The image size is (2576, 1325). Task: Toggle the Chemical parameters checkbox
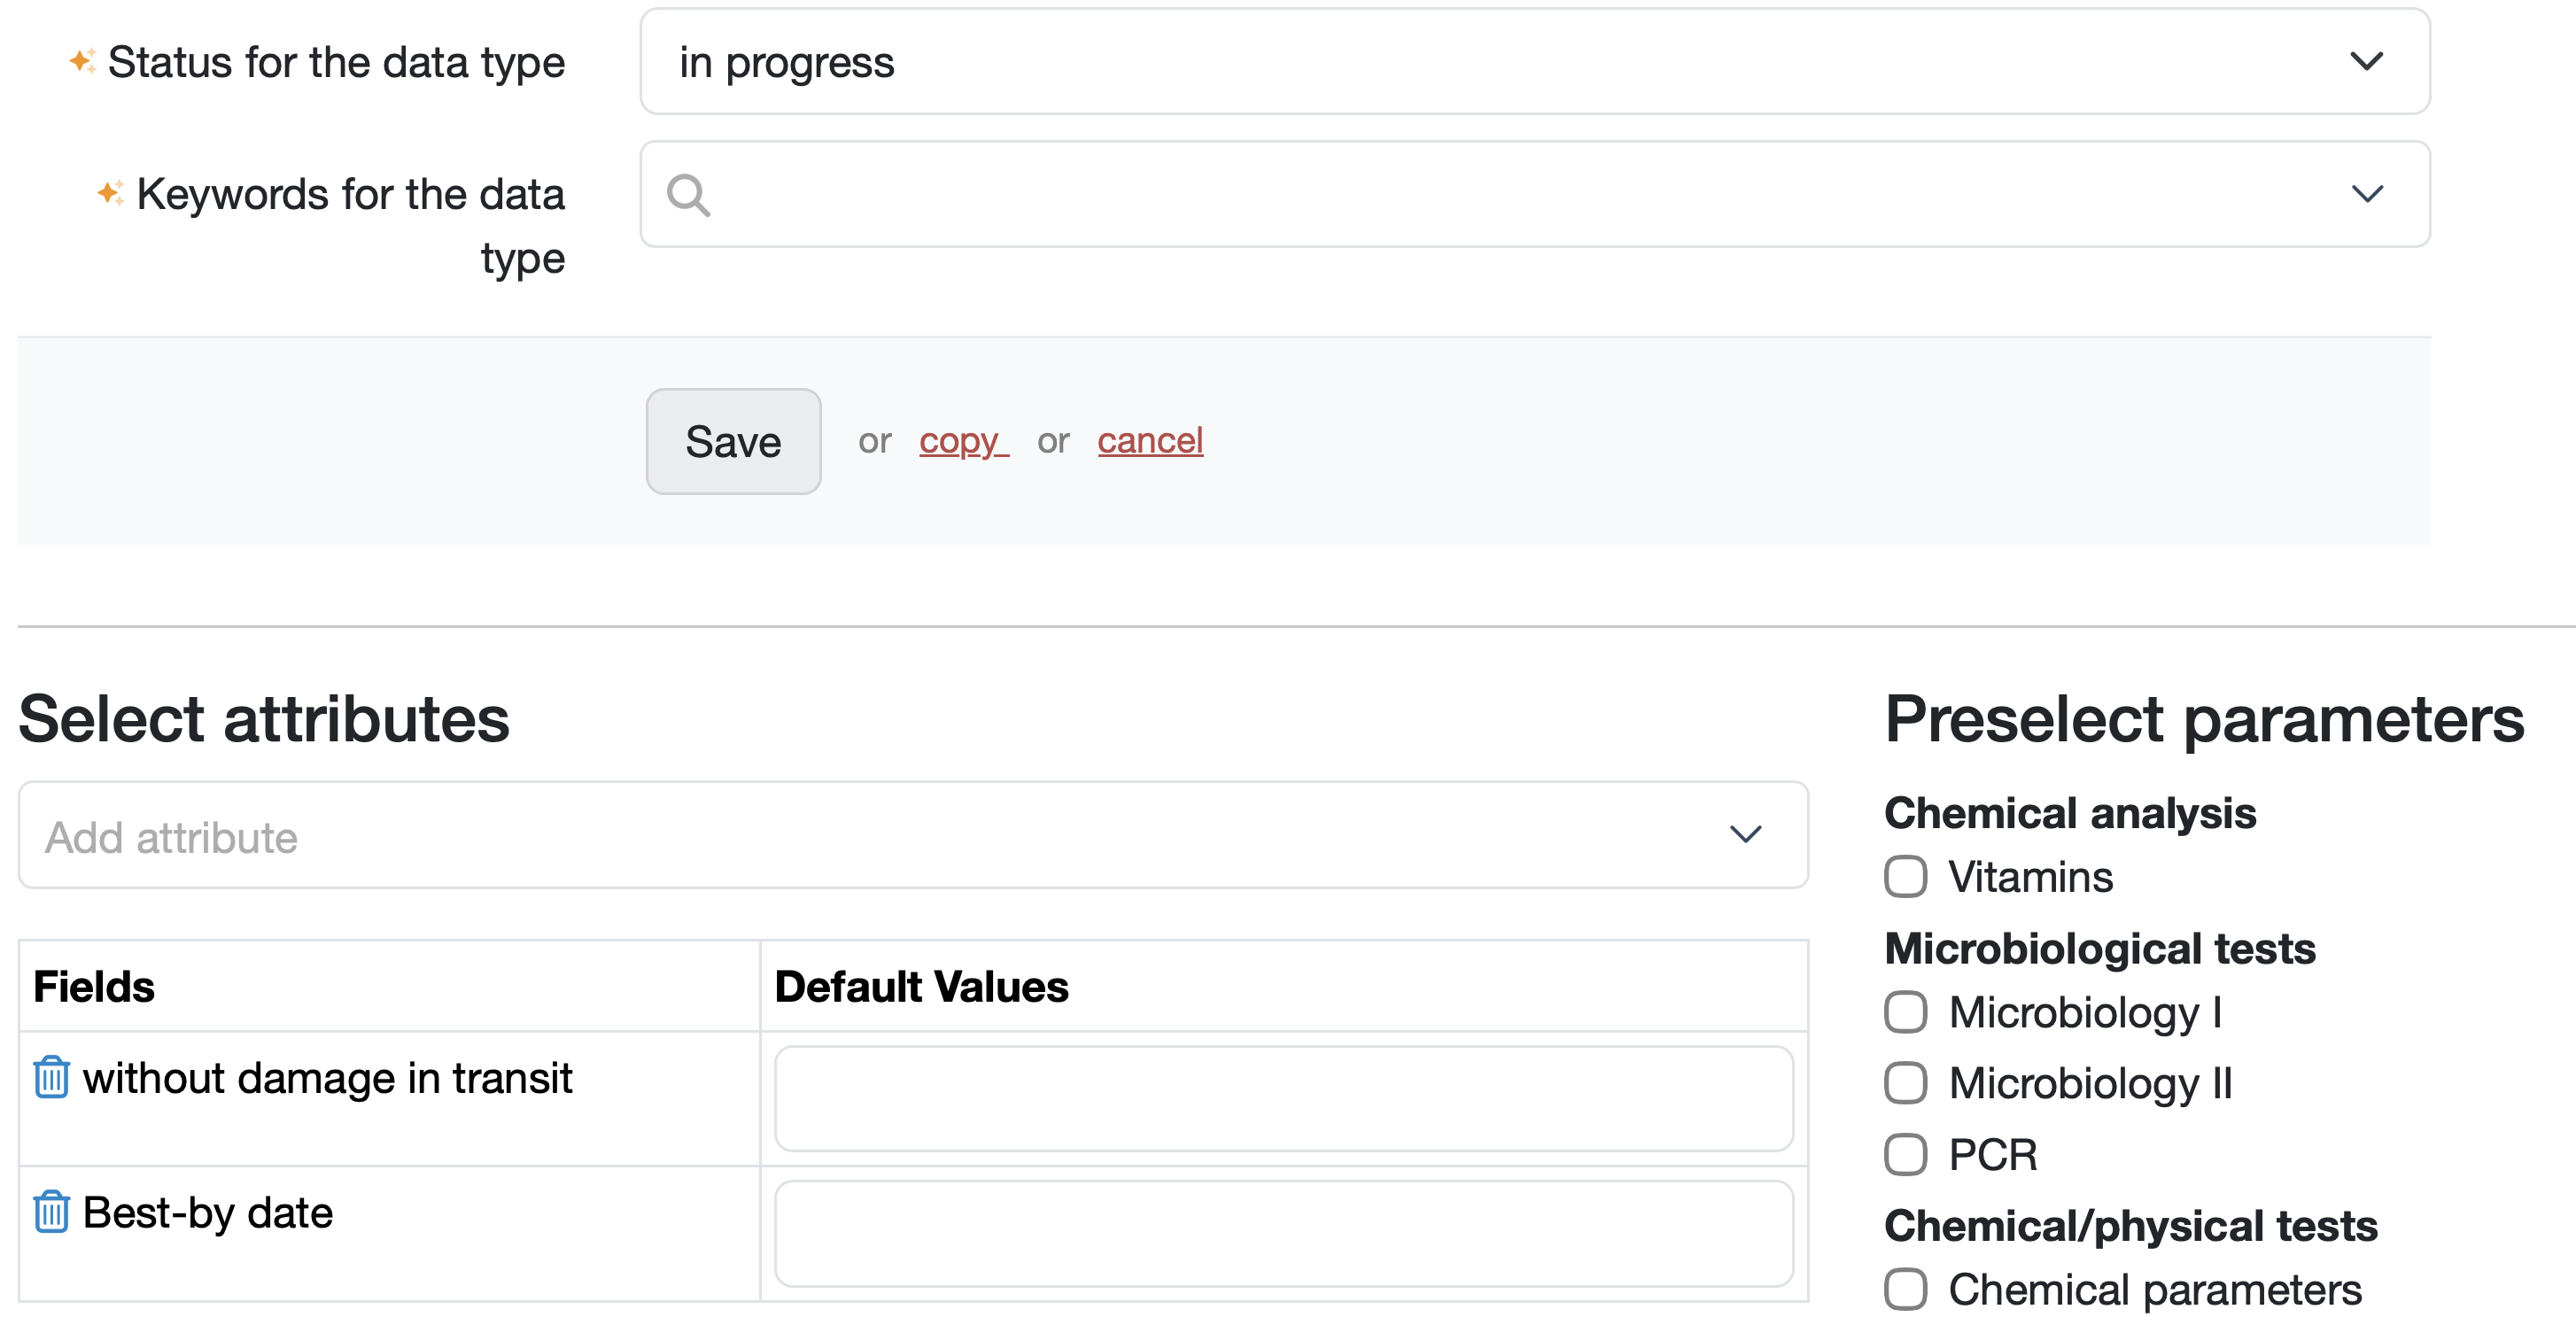(x=1905, y=1289)
